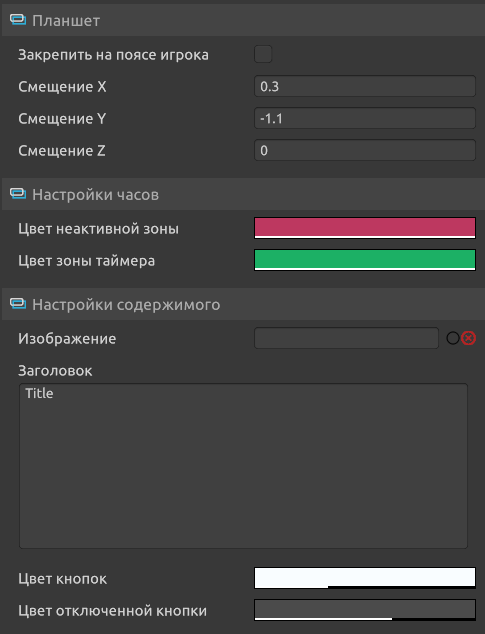Image resolution: width=485 pixels, height=634 pixels.
Task: Enable the Закрепить на поясе игрока checkbox
Action: point(263,54)
